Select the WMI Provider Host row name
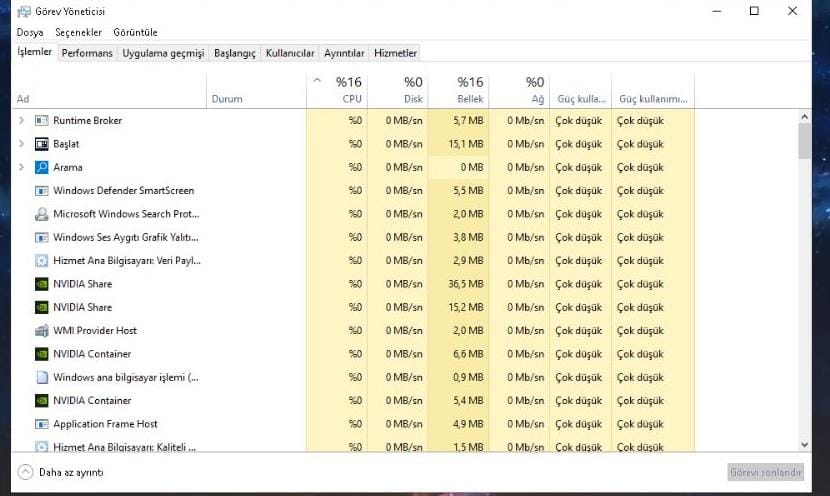830x496 pixels. (95, 330)
